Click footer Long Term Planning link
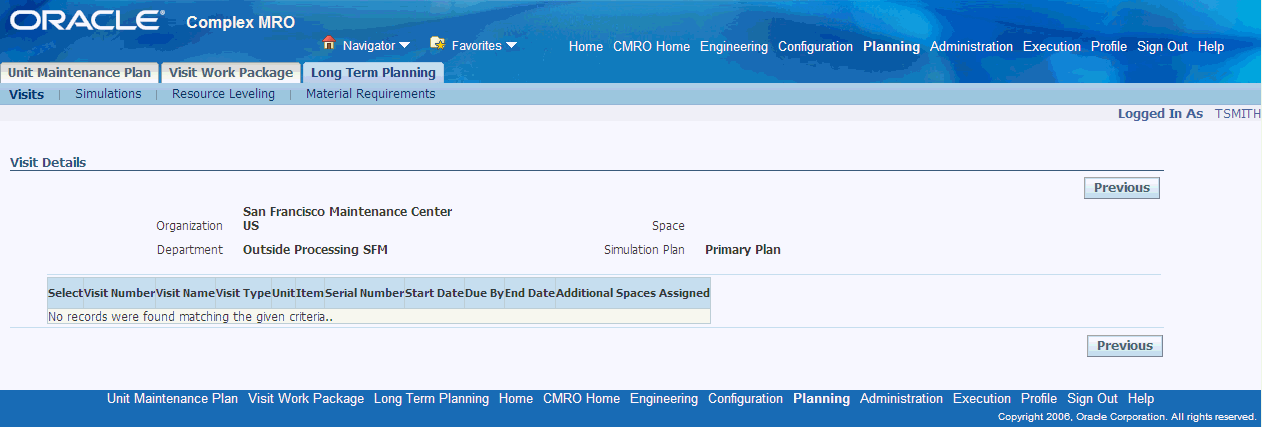Screen dimensions: 1262x427 pyautogui.click(x=431, y=398)
